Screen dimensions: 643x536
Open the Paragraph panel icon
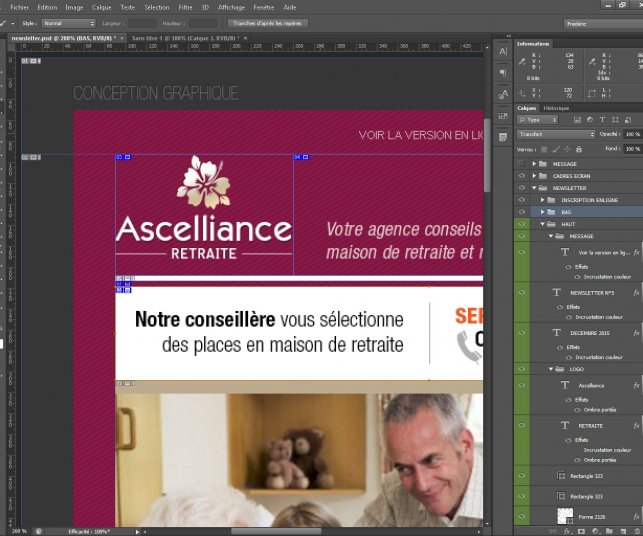503,72
